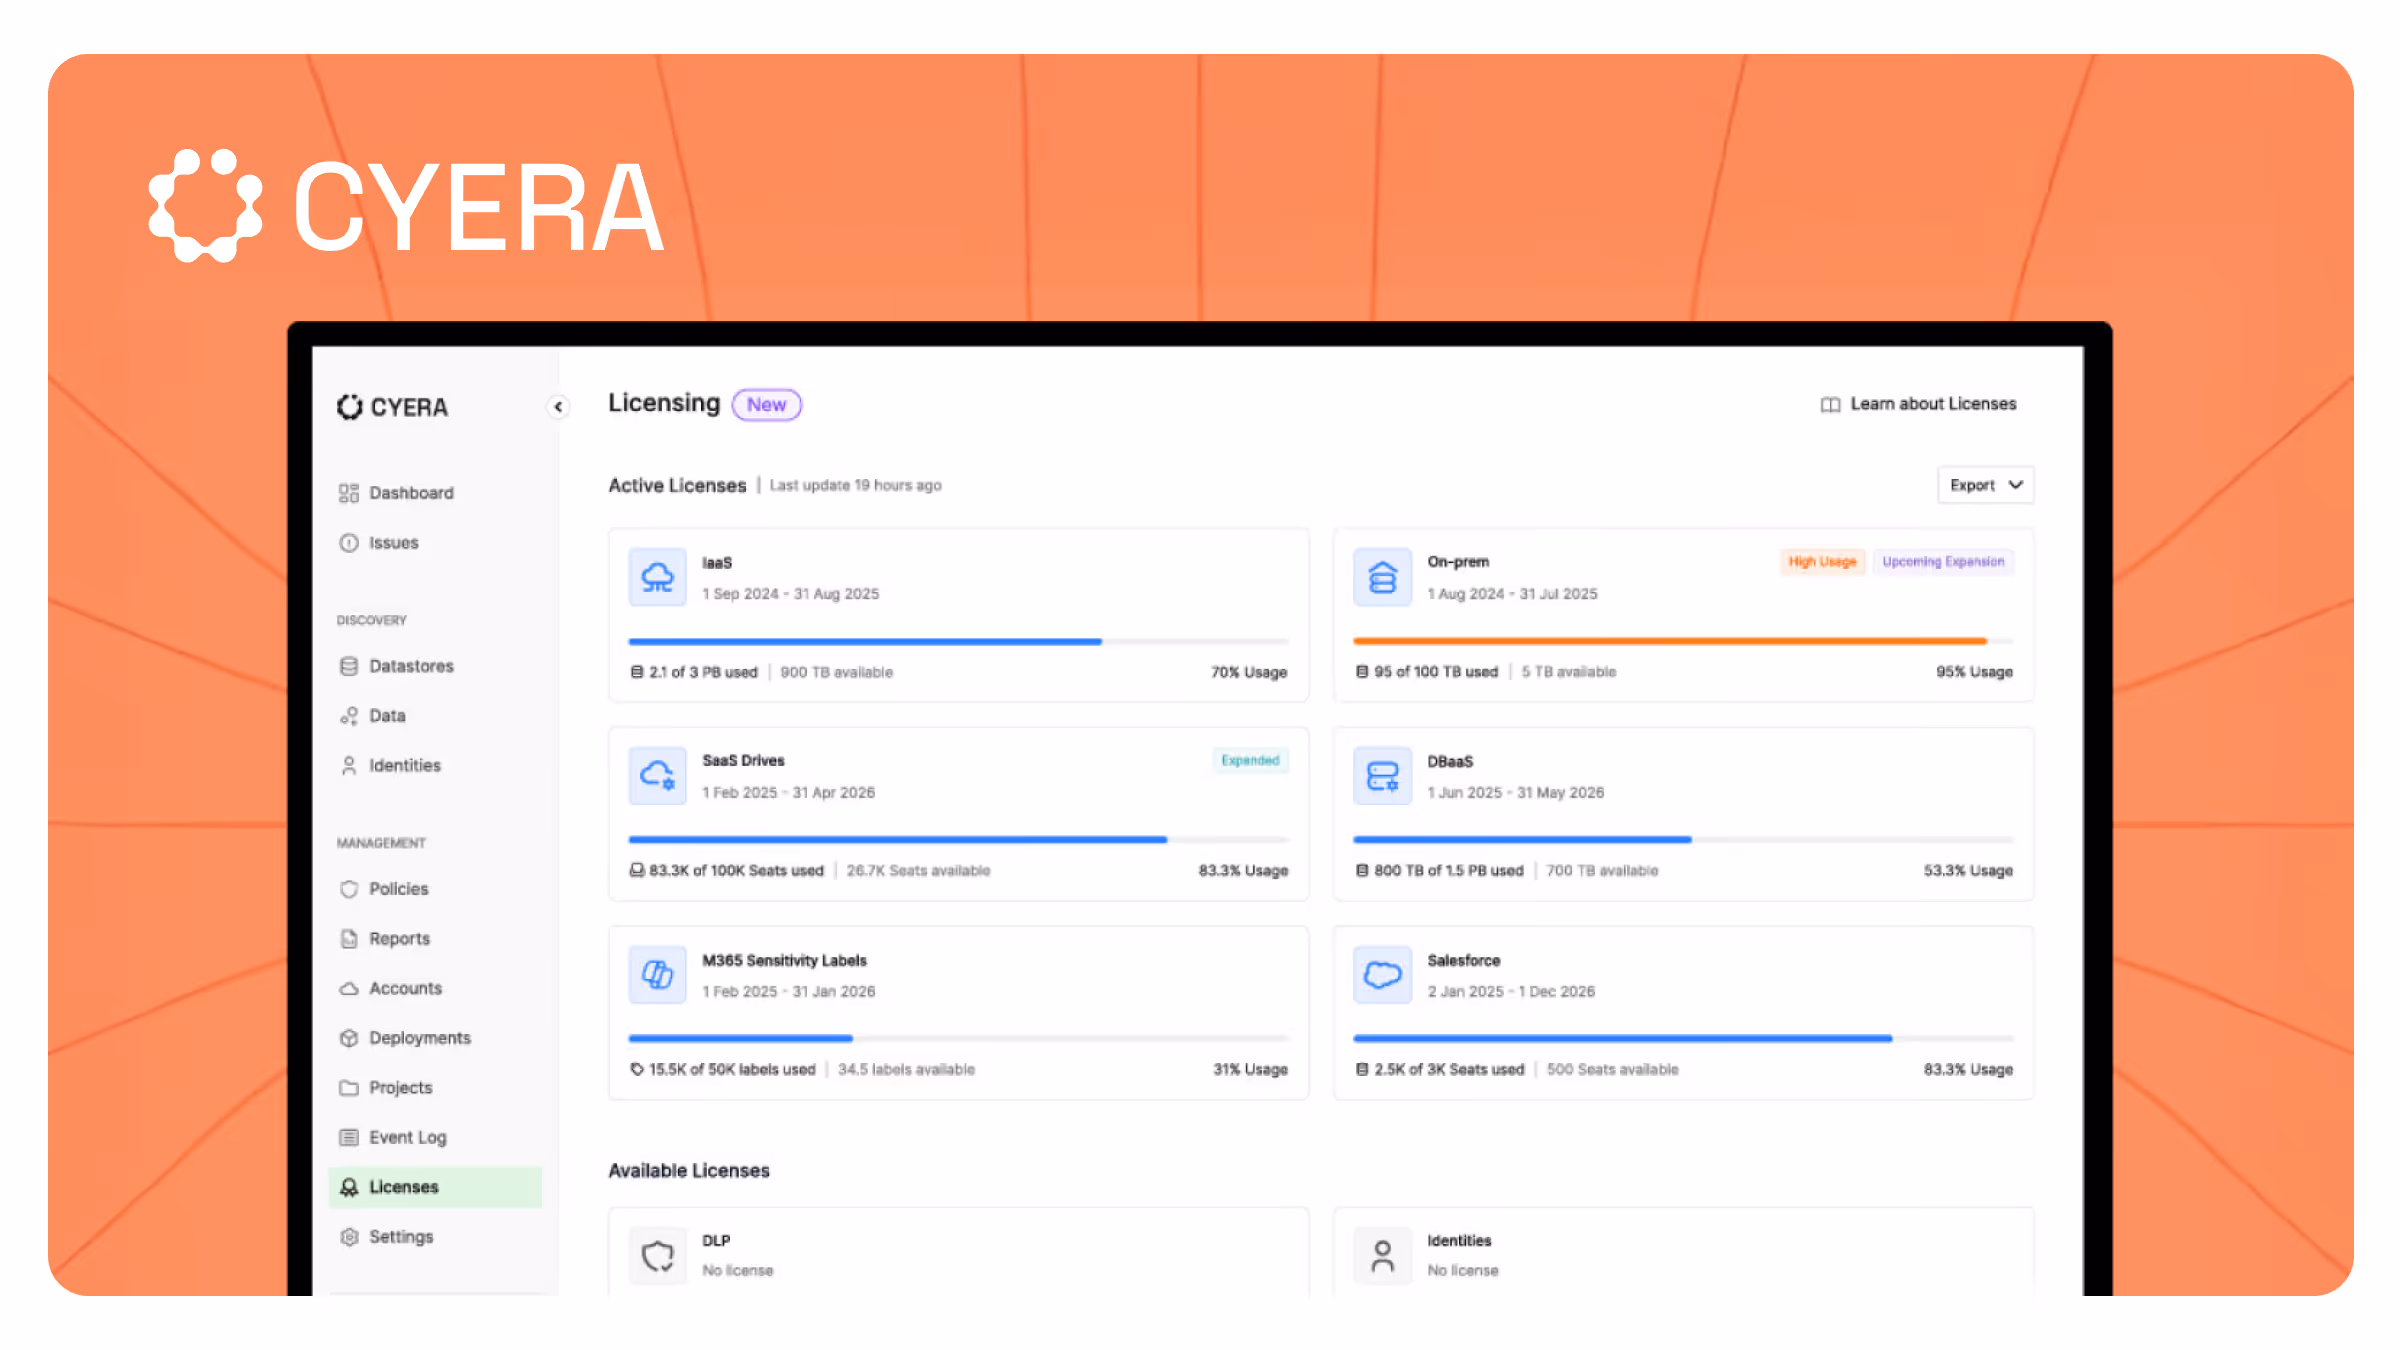Image resolution: width=2400 pixels, height=1350 pixels.
Task: Click the On-prem server stack icon
Action: coord(1382,577)
